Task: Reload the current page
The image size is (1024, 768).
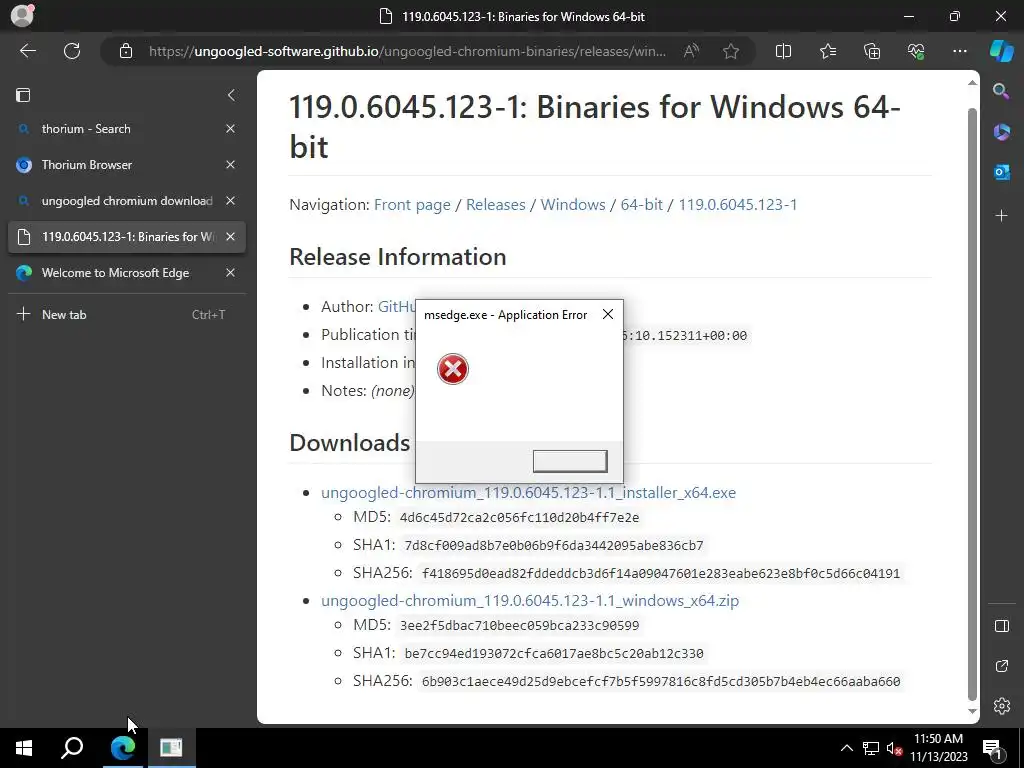Action: point(72,51)
